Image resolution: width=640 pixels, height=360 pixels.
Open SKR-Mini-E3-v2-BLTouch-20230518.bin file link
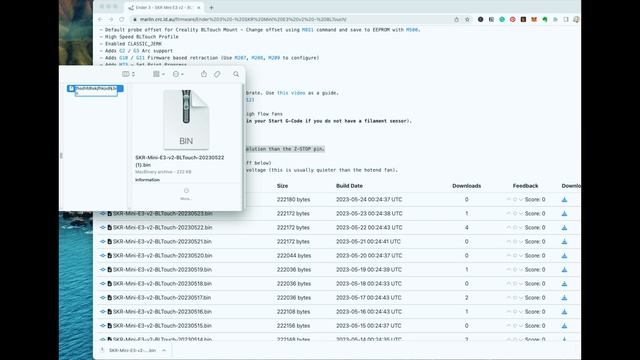pyautogui.click(x=162, y=284)
